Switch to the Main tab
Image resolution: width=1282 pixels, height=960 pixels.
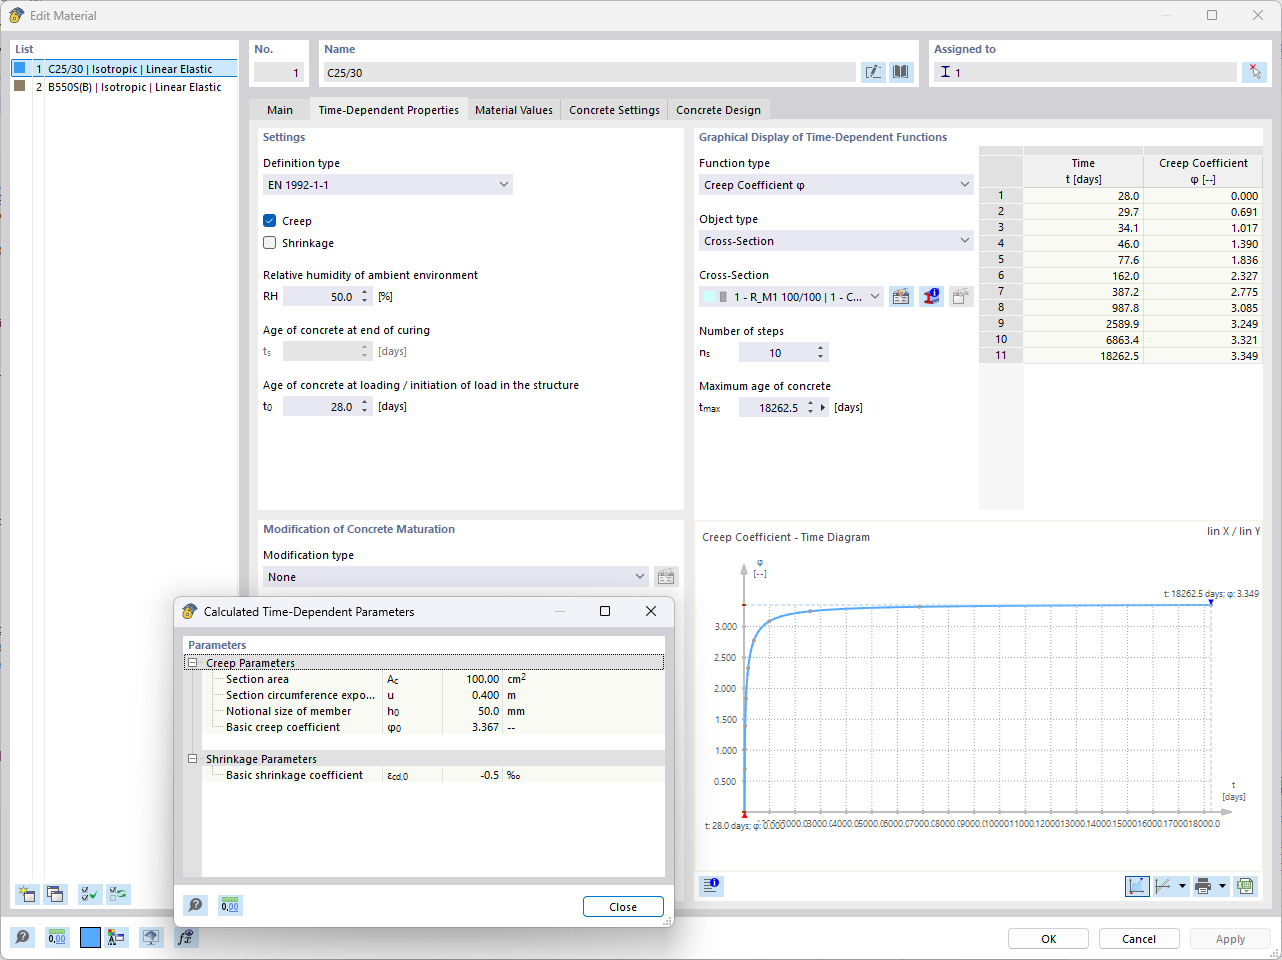pos(280,110)
